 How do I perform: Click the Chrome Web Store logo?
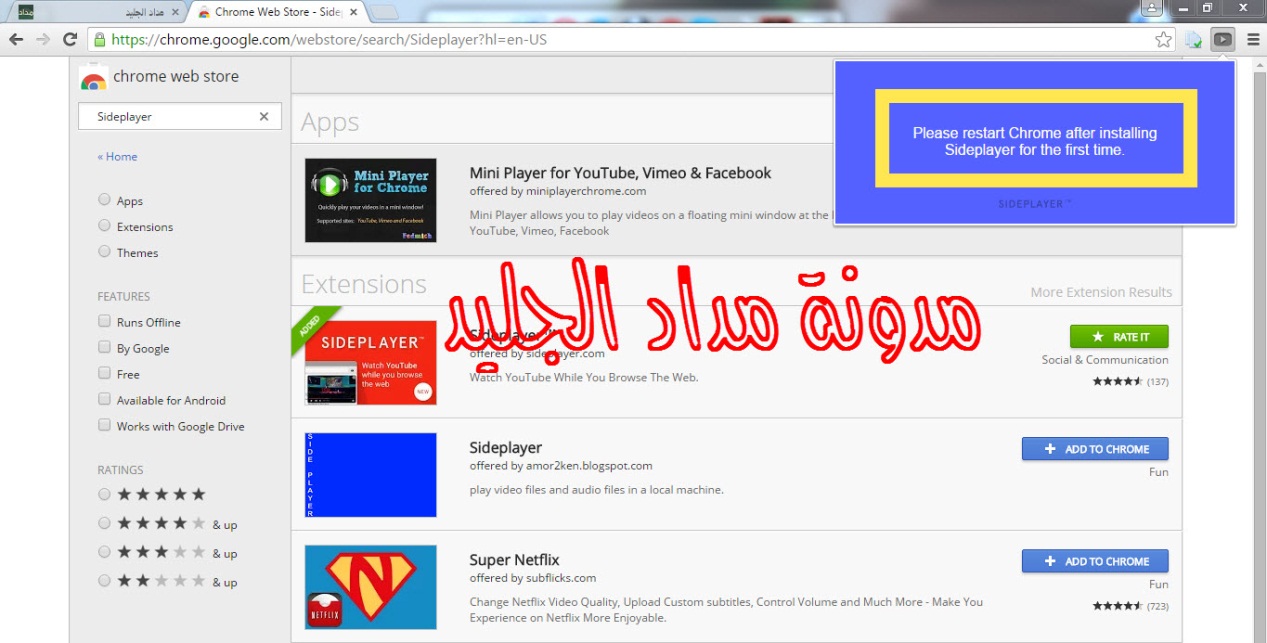pos(93,78)
